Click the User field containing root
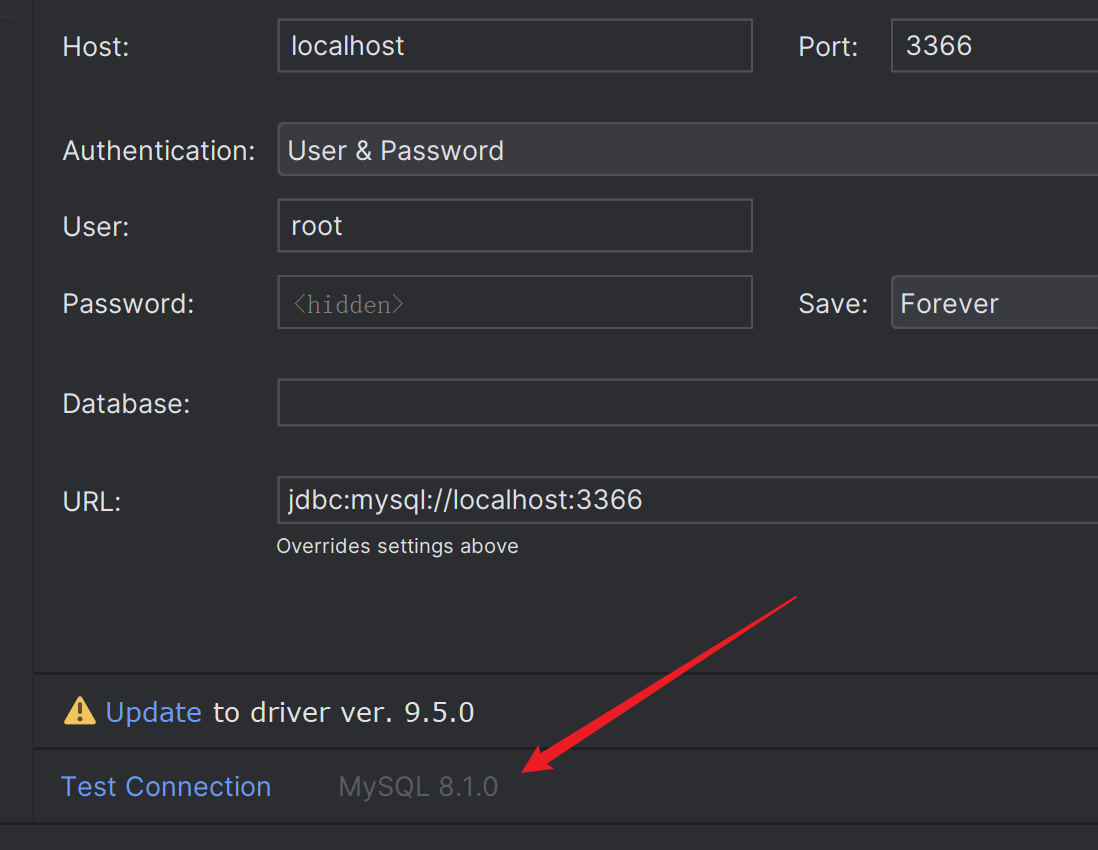 [x=515, y=225]
